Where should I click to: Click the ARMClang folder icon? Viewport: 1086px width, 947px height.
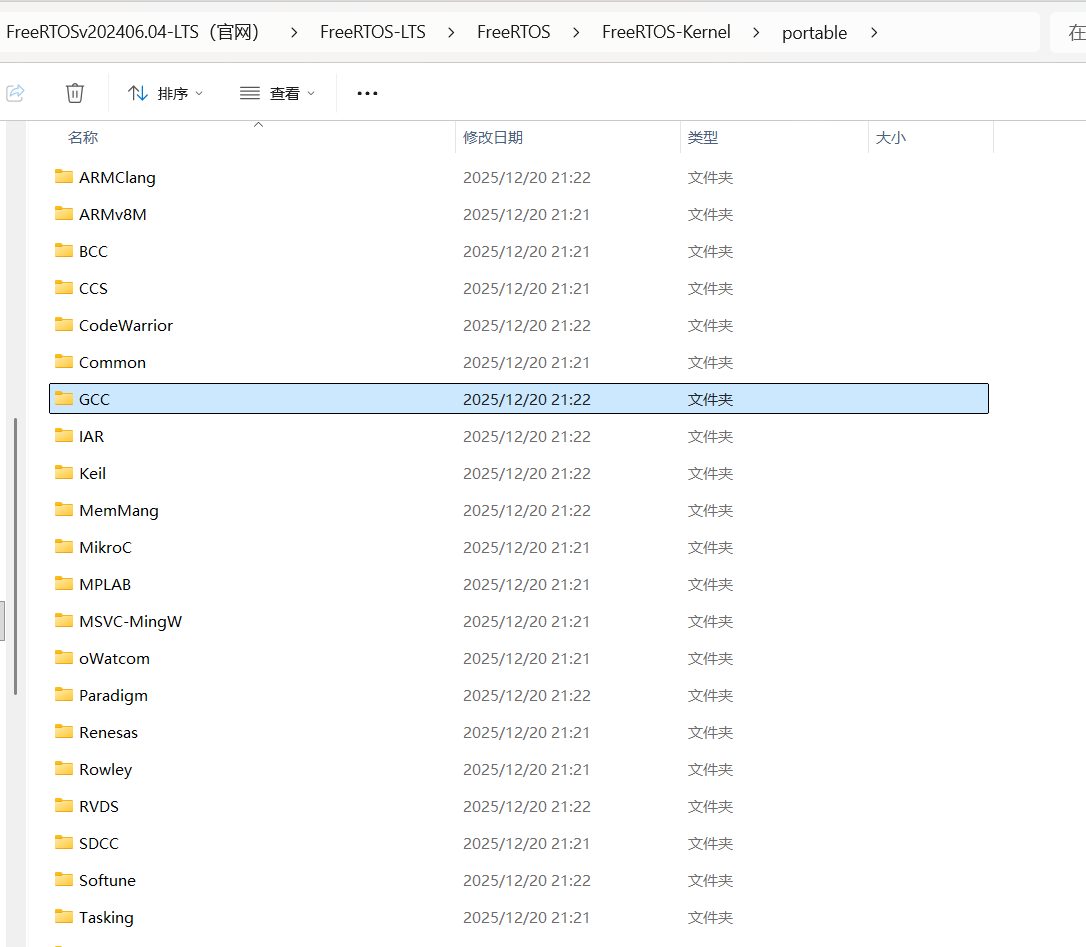(x=64, y=177)
